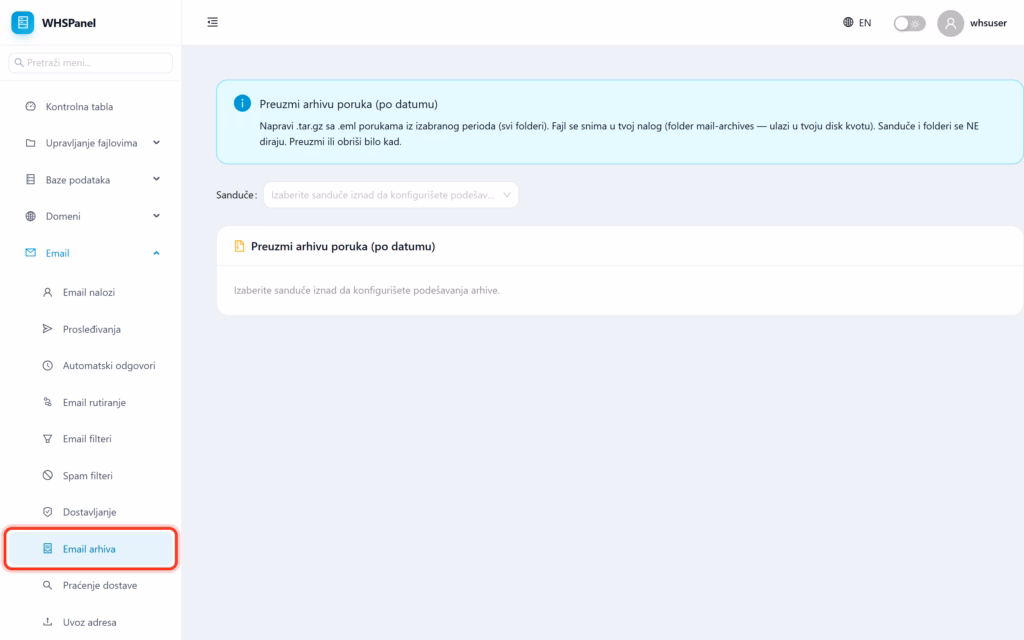Expand the Baze podataka chevron
Viewport: 1024px width, 640px height.
(156, 179)
